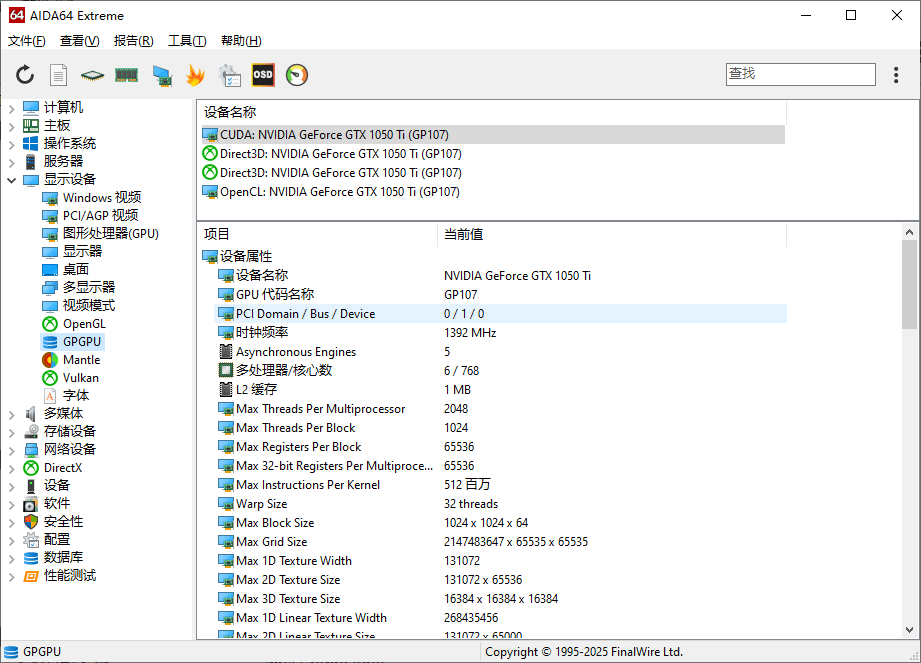921x663 pixels.
Task: Click the CPU chip toolbar icon
Action: (x=93, y=75)
